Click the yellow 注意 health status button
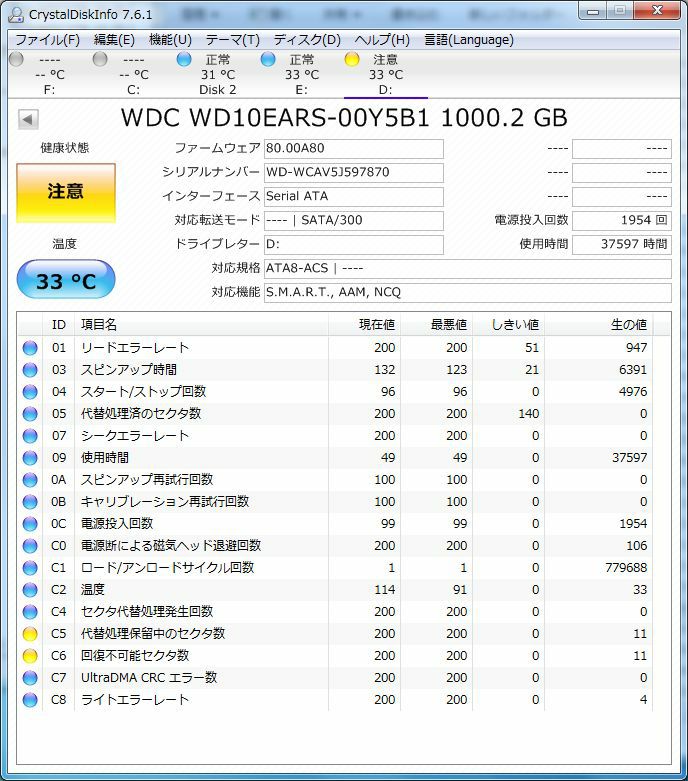 click(x=66, y=192)
